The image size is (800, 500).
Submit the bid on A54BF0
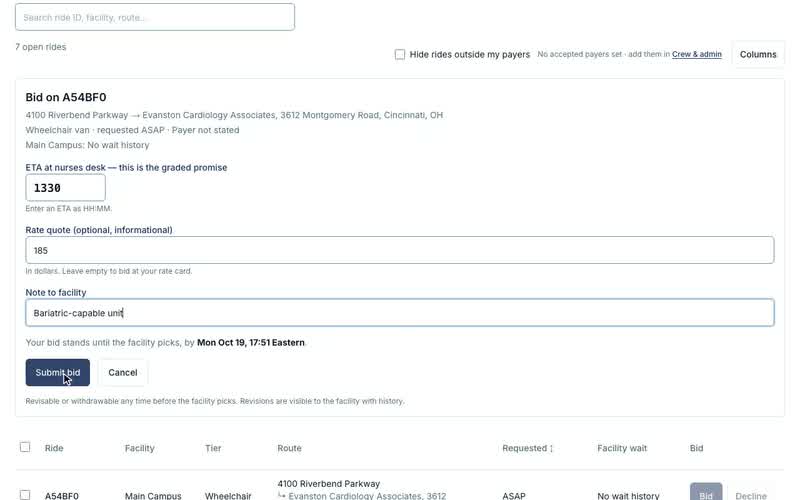click(x=58, y=372)
